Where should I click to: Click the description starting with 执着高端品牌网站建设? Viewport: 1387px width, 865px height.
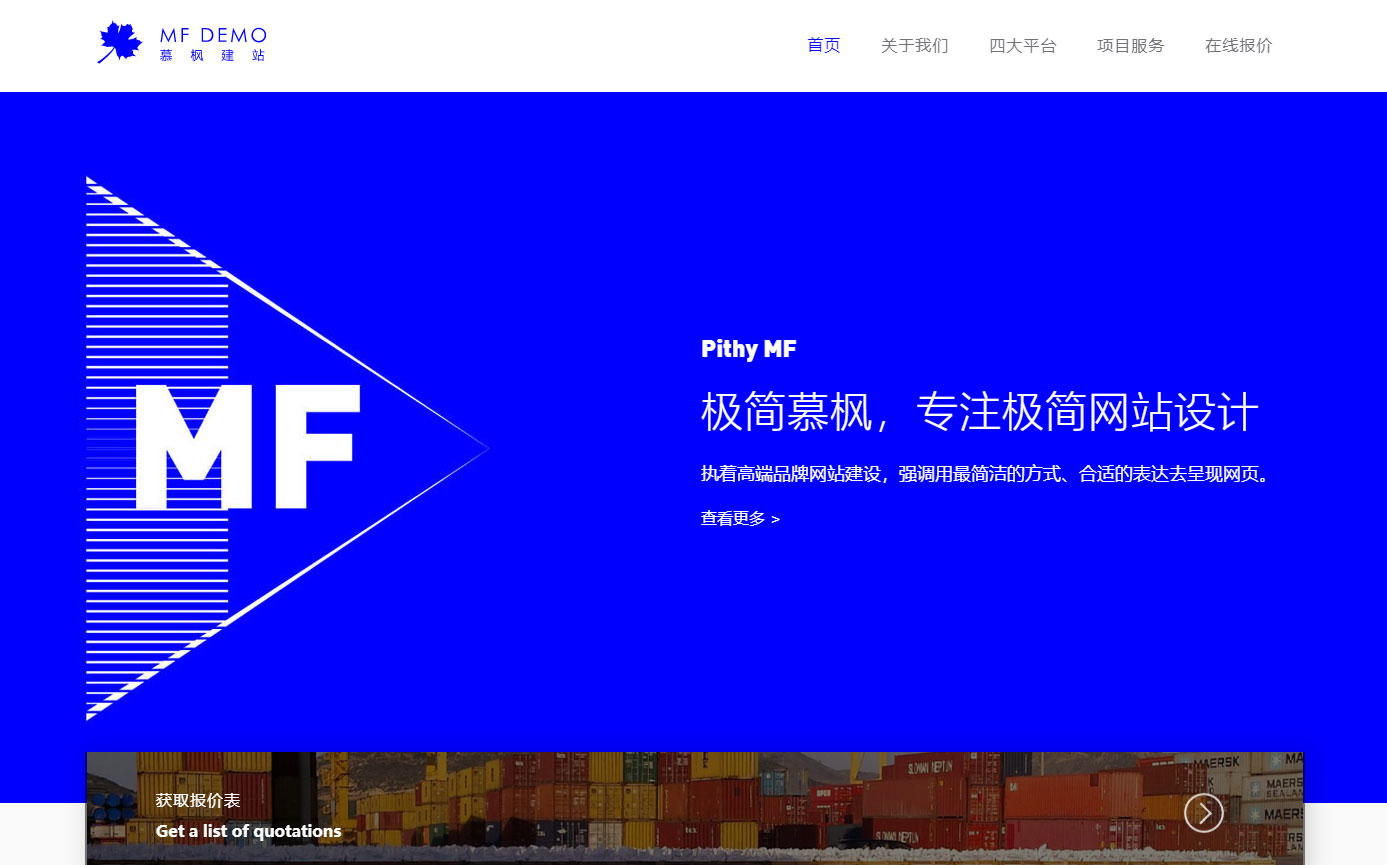(985, 474)
